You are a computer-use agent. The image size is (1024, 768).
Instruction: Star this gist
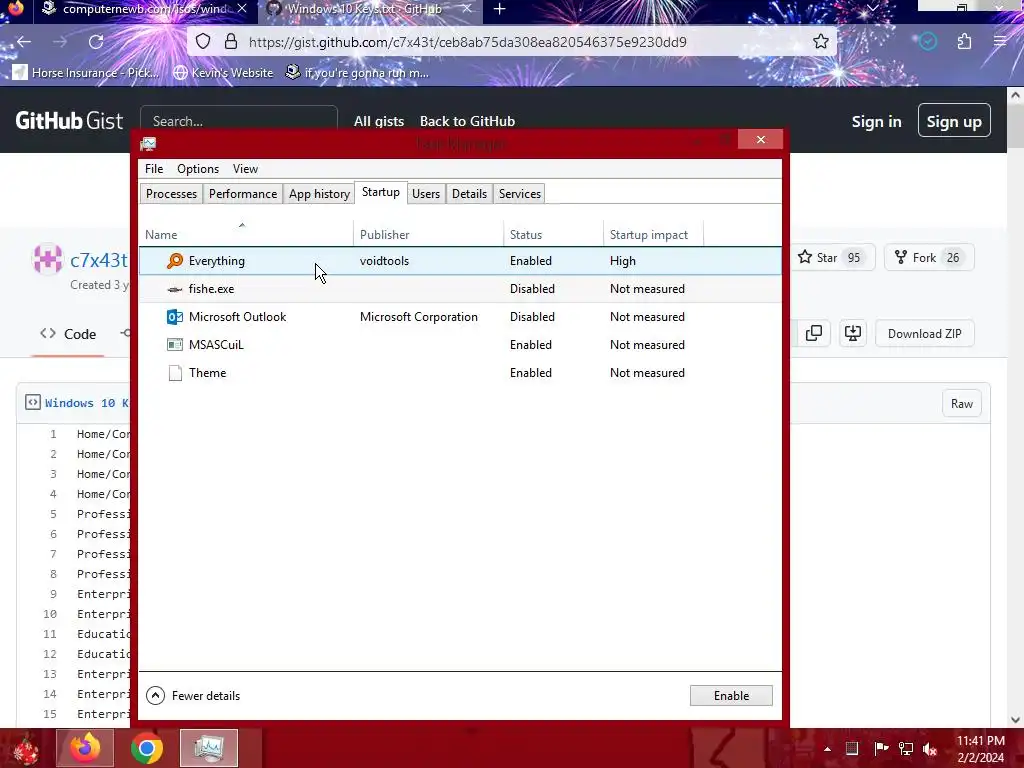pyautogui.click(x=829, y=258)
